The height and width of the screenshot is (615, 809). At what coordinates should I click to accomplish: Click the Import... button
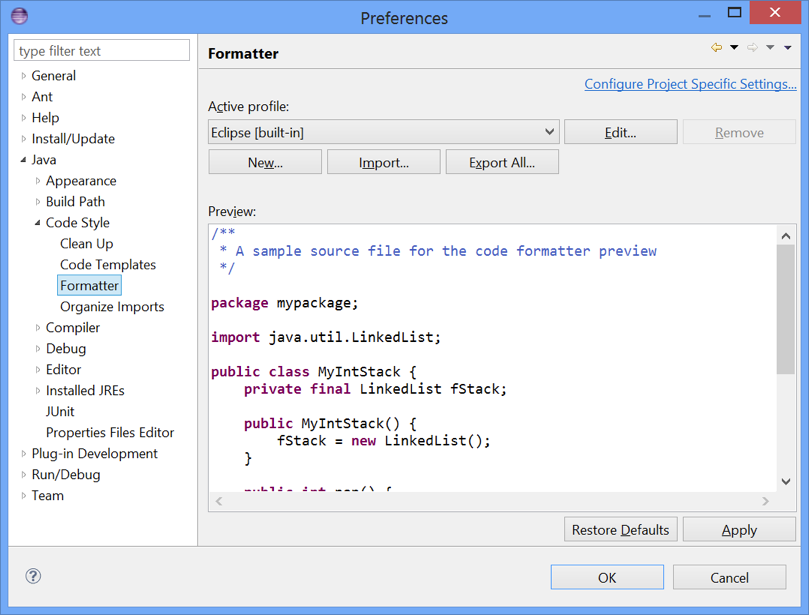click(x=384, y=162)
